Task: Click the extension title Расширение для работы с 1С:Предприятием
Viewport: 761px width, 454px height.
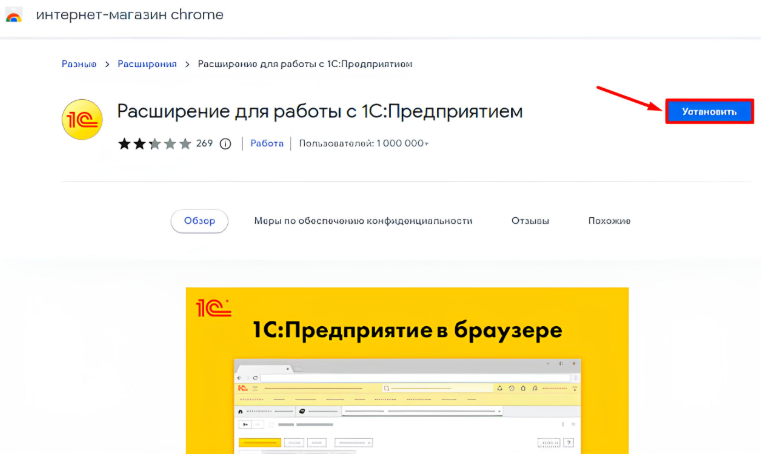Action: point(320,111)
